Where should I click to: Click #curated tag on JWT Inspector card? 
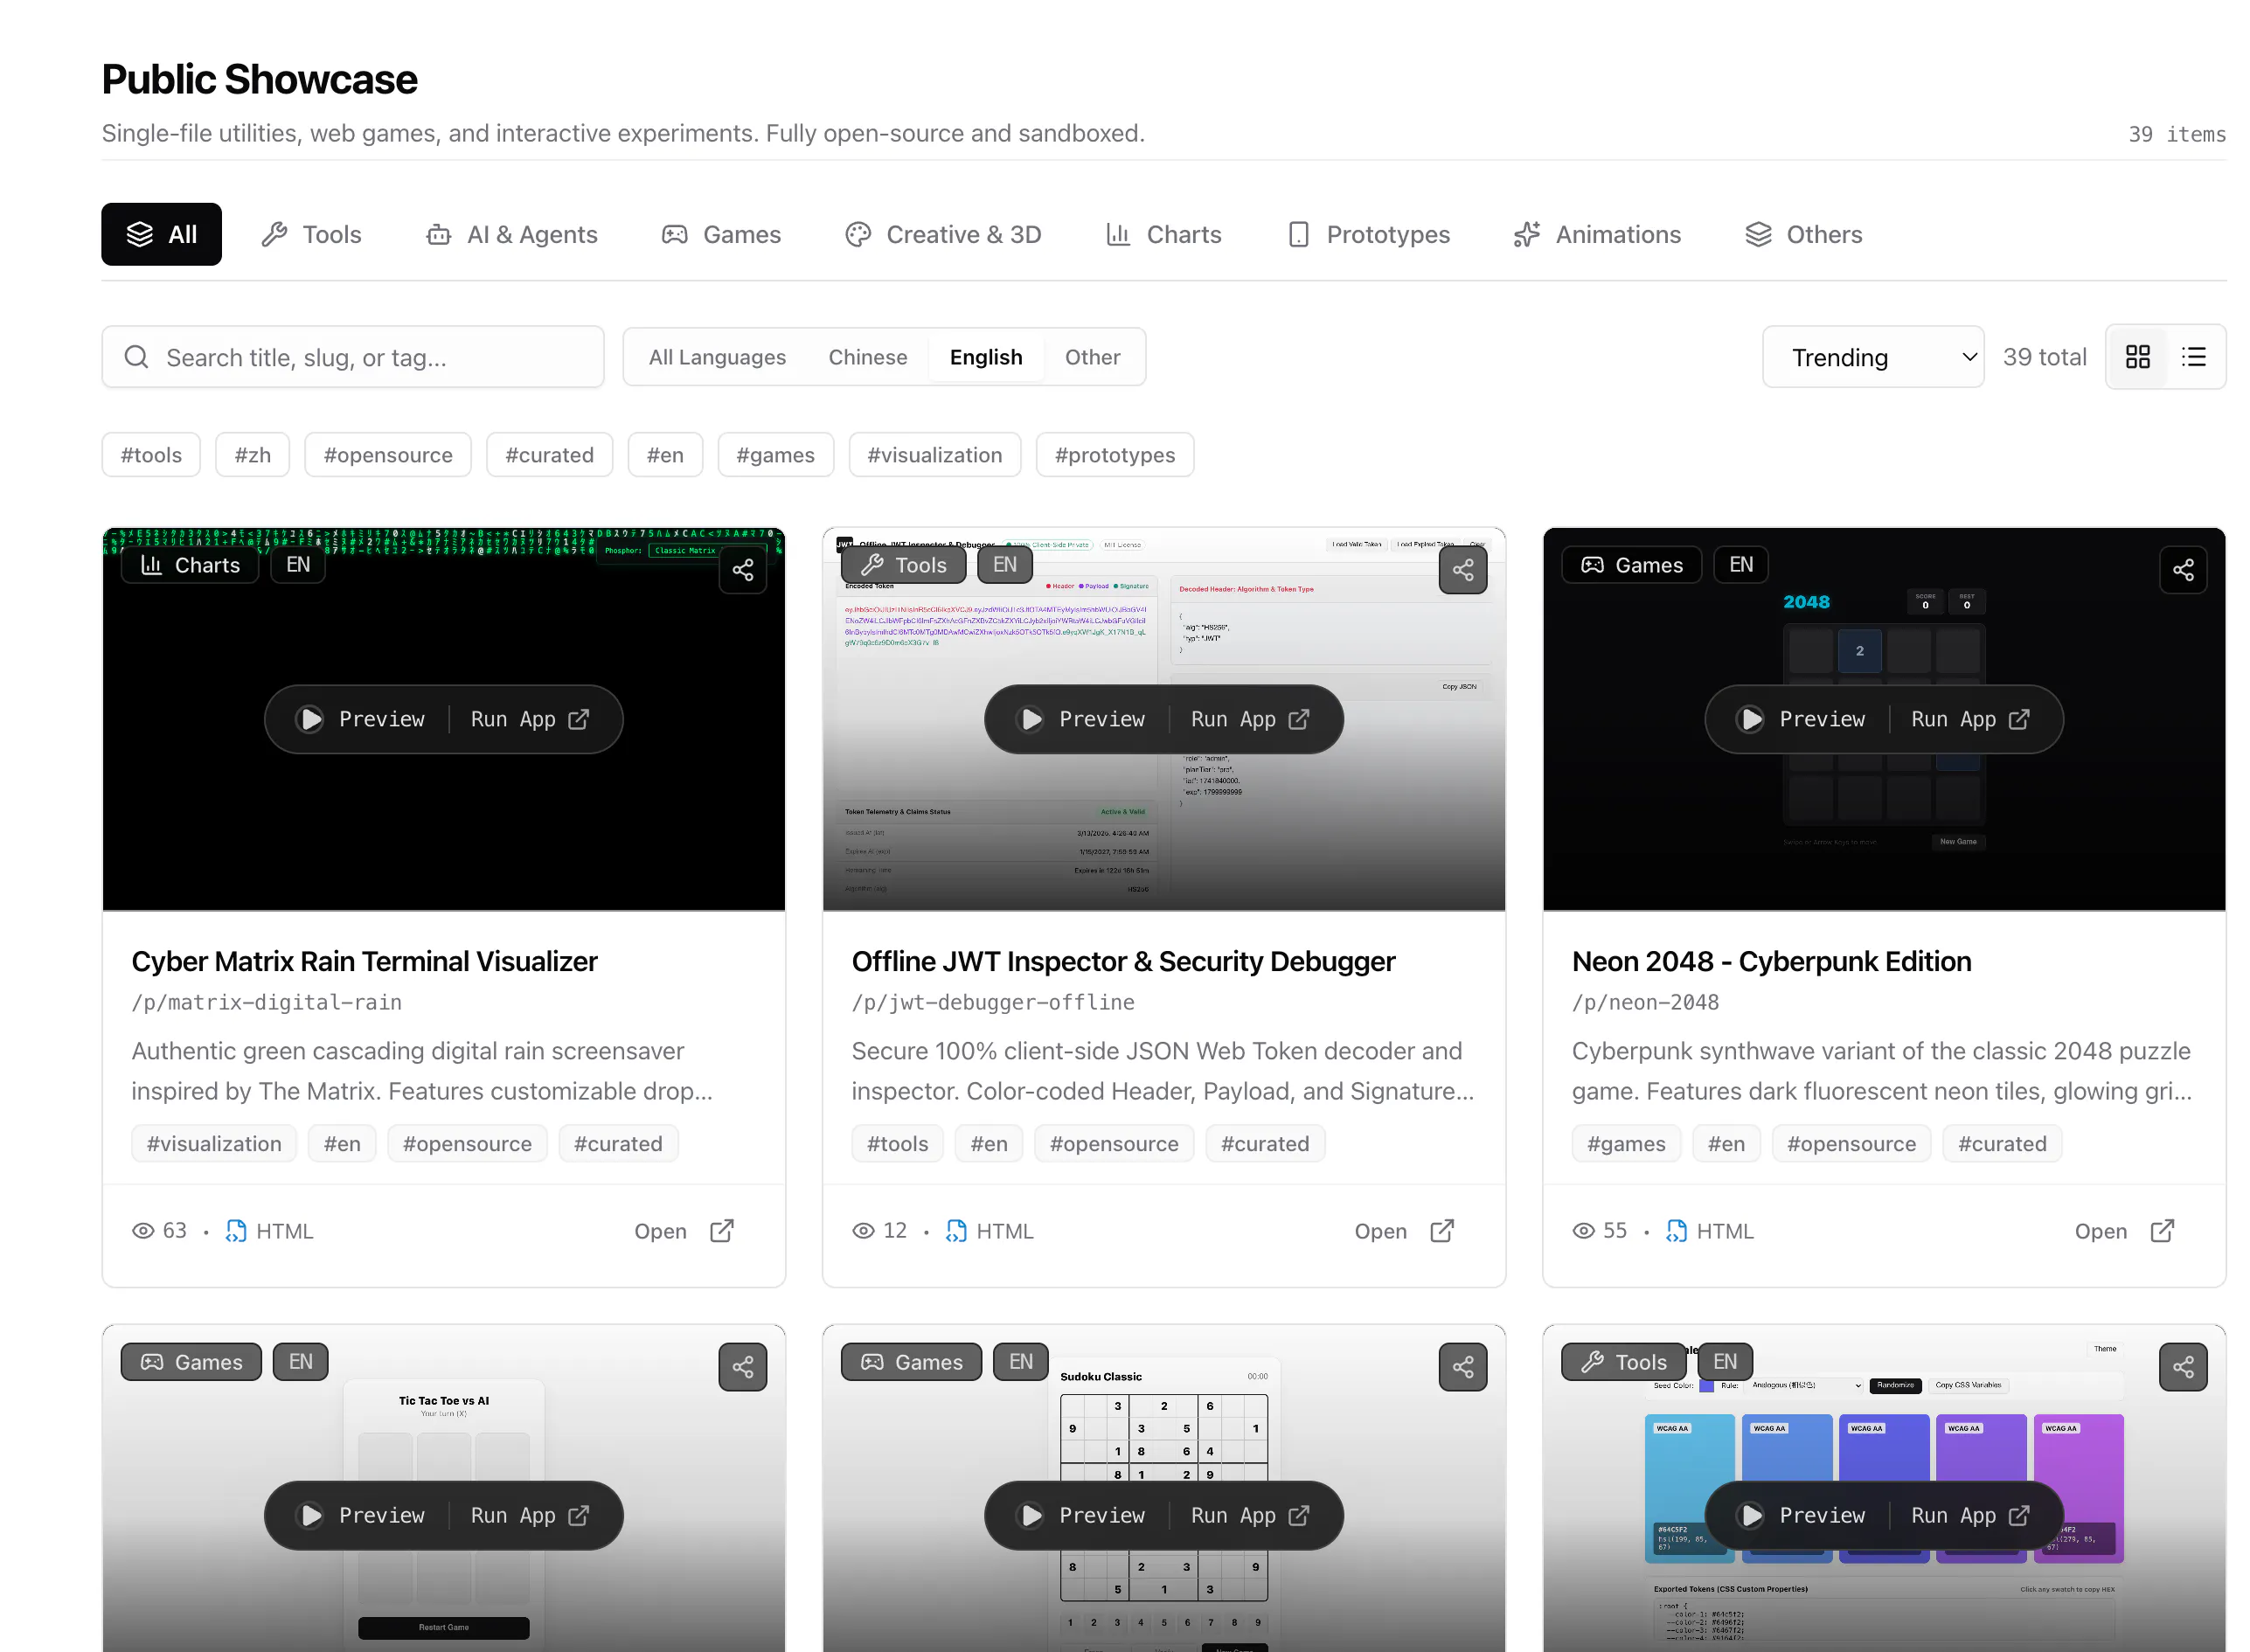1264,1143
